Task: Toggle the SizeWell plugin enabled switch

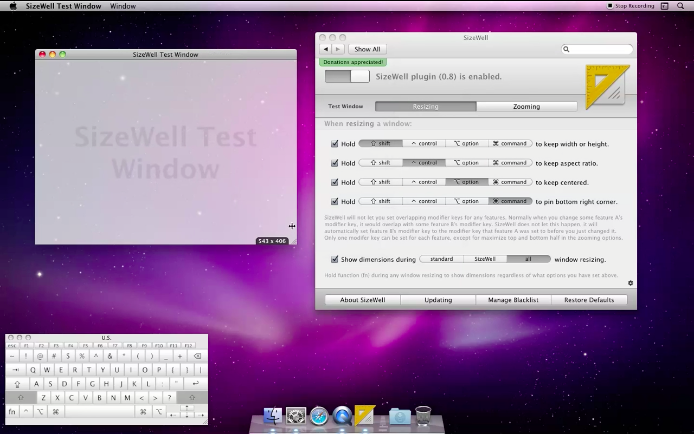Action: coord(347,76)
